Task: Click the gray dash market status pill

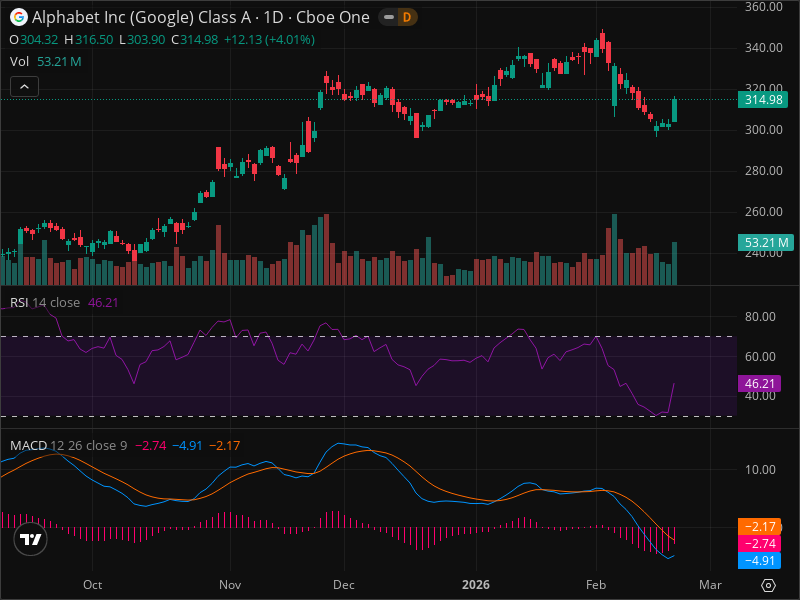Action: pos(389,17)
